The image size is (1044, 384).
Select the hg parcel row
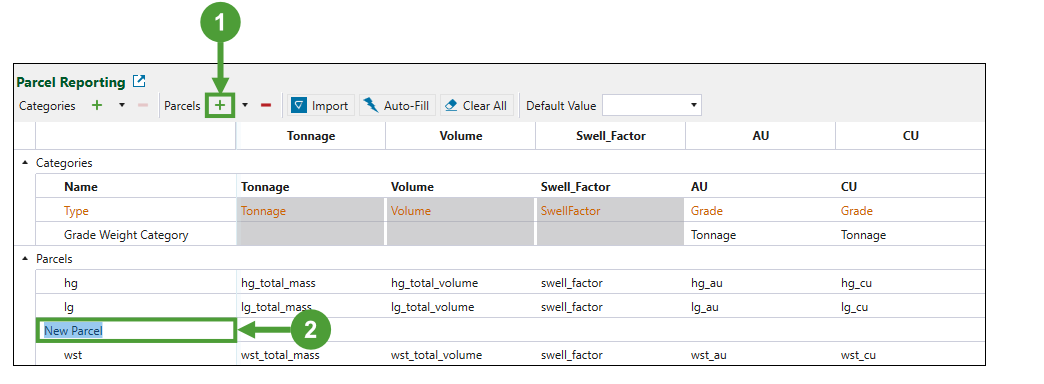click(510, 283)
